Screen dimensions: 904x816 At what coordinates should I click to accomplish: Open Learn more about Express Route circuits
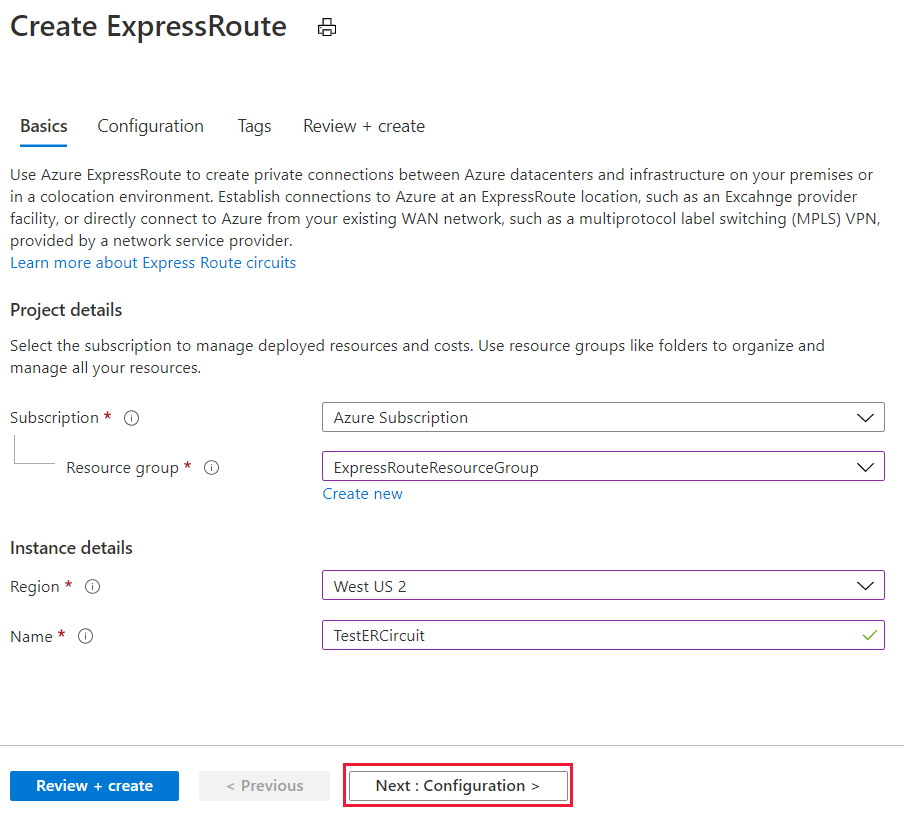tap(153, 263)
